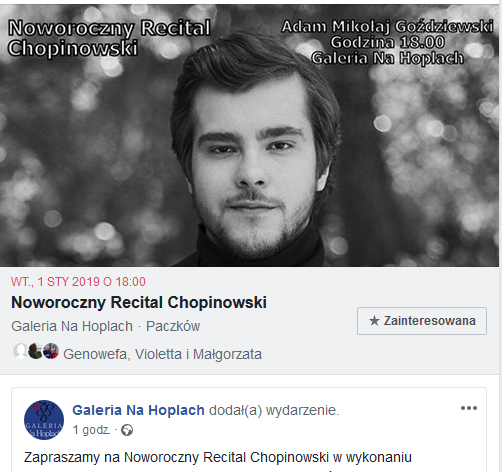Click the Godzina 18.00 text on cover
Image resolution: width=502 pixels, height=472 pixels.
[388, 42]
